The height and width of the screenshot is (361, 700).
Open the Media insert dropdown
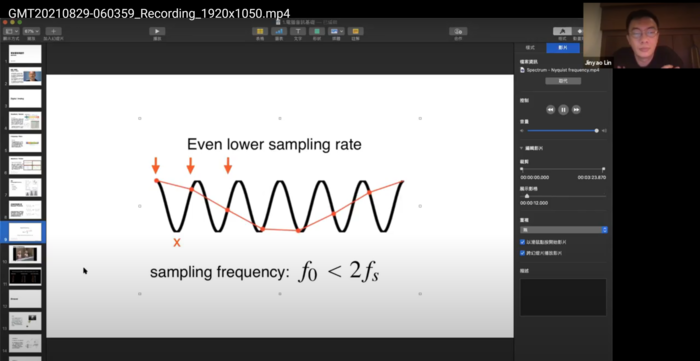(336, 31)
